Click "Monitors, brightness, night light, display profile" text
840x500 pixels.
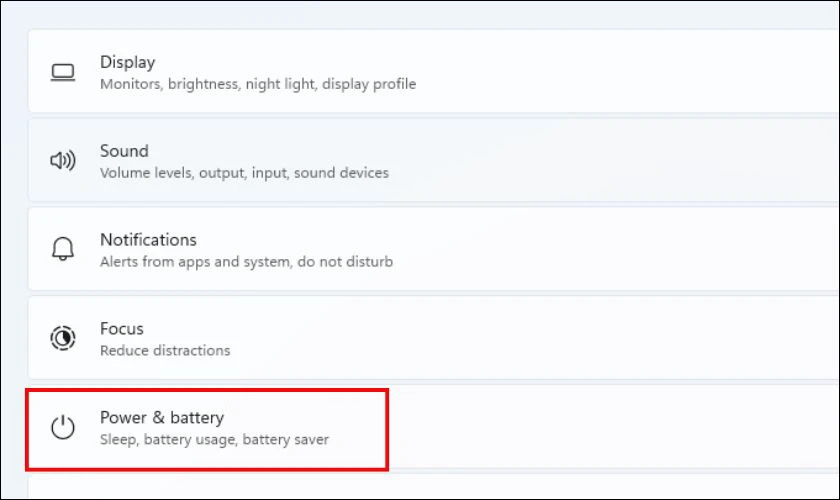point(258,84)
